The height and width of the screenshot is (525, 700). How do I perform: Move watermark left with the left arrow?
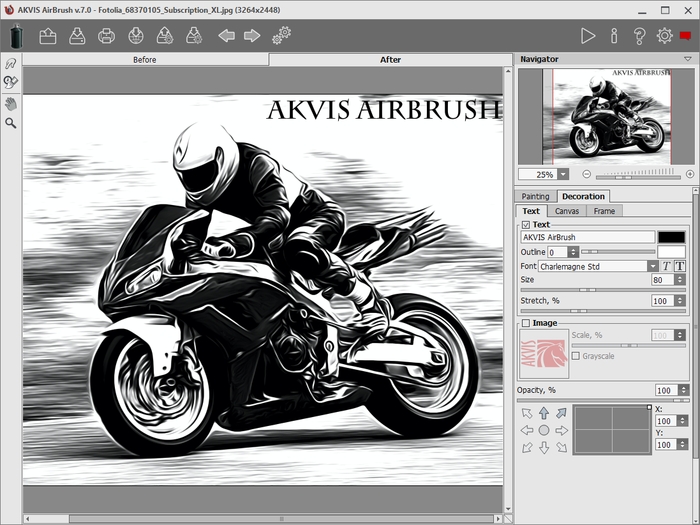(527, 430)
